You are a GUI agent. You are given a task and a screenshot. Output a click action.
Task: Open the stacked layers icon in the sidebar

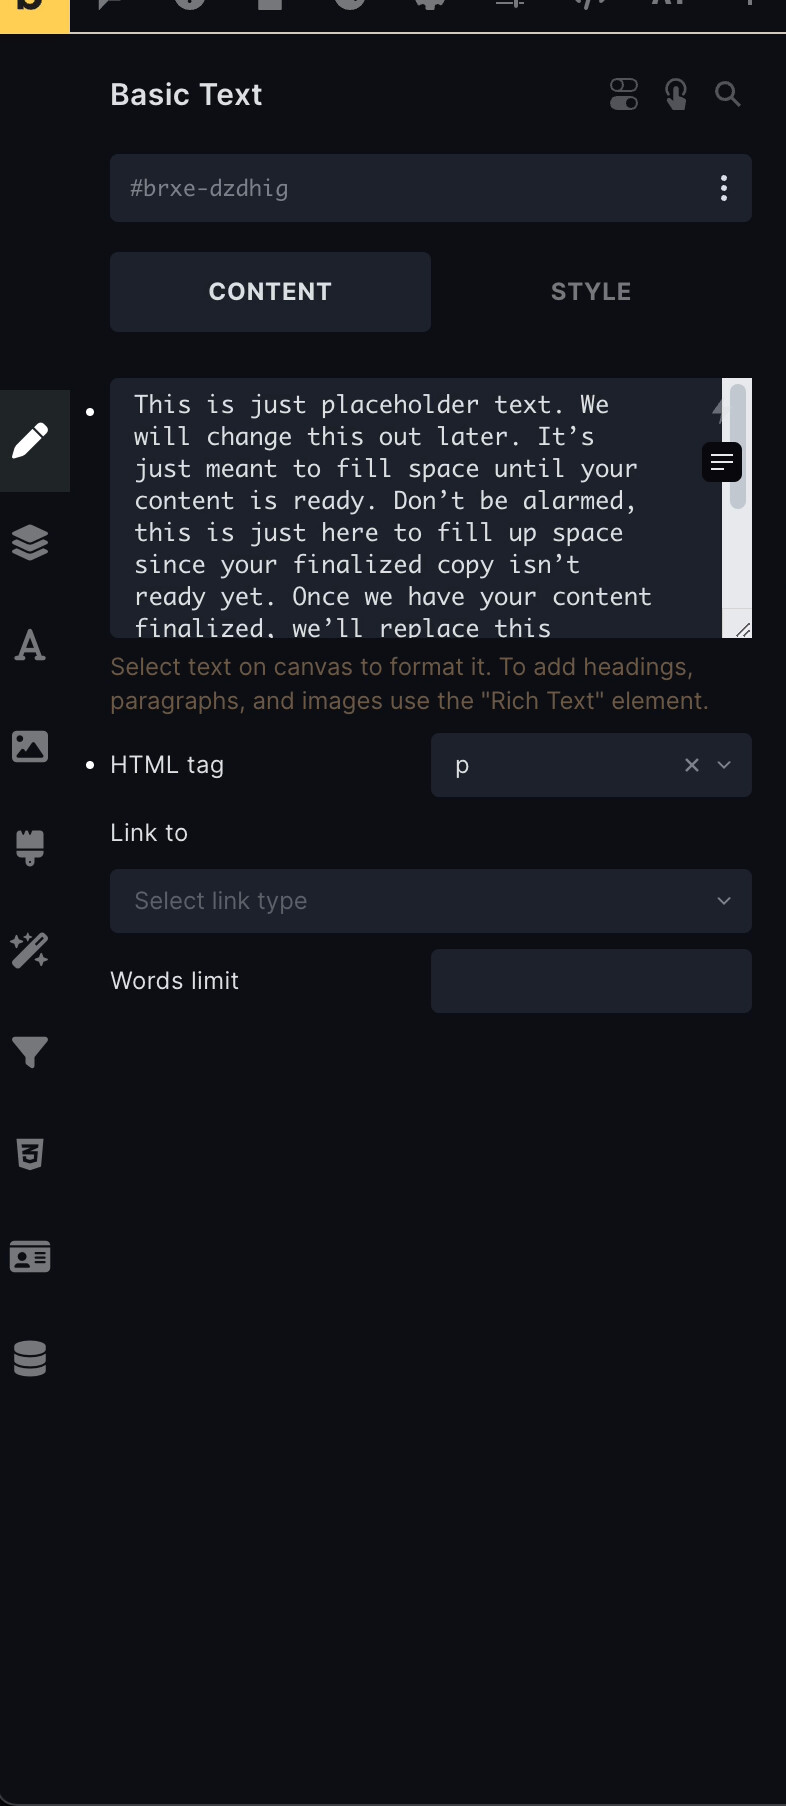30,542
